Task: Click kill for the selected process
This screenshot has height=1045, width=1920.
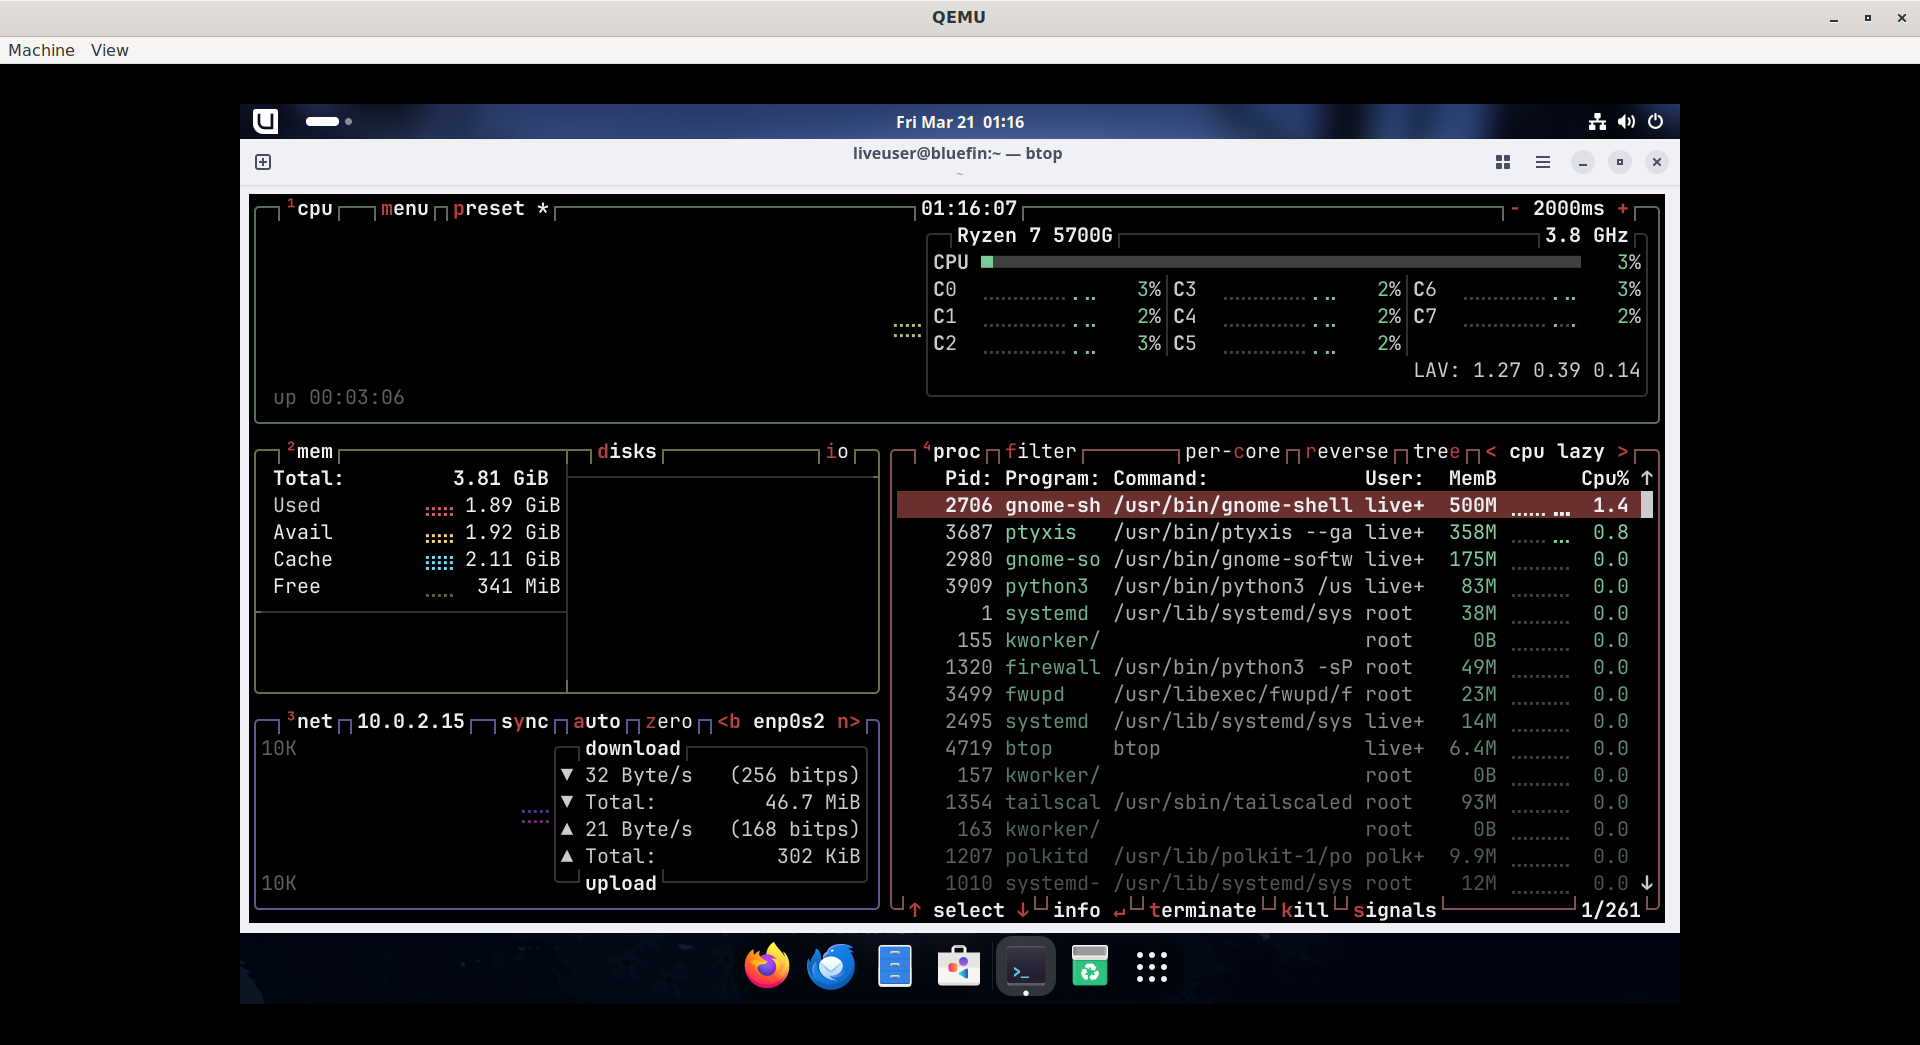Action: coord(1304,910)
